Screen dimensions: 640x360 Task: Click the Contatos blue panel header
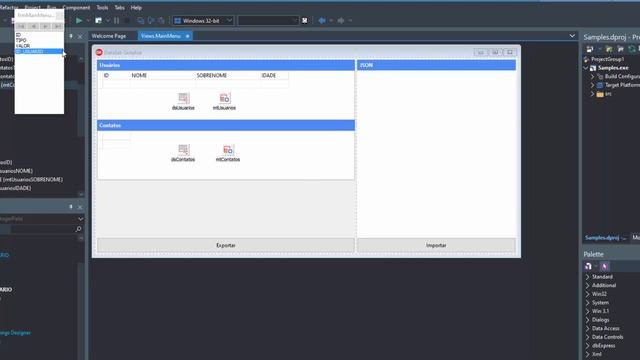click(226, 125)
